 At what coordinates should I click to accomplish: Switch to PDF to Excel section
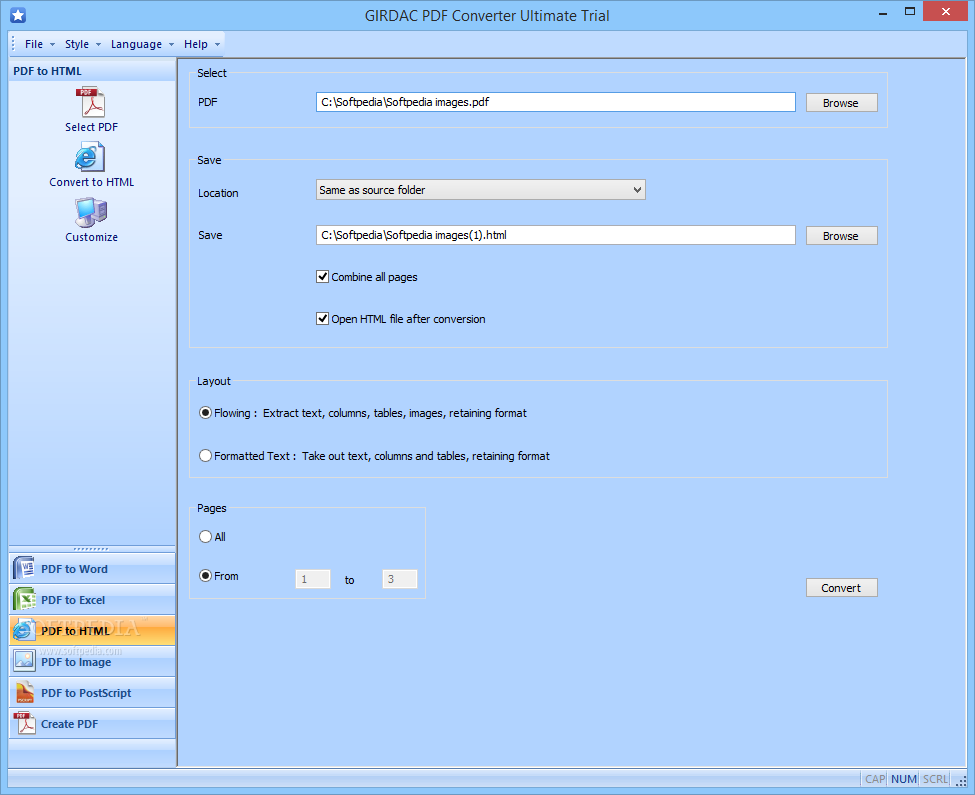92,600
